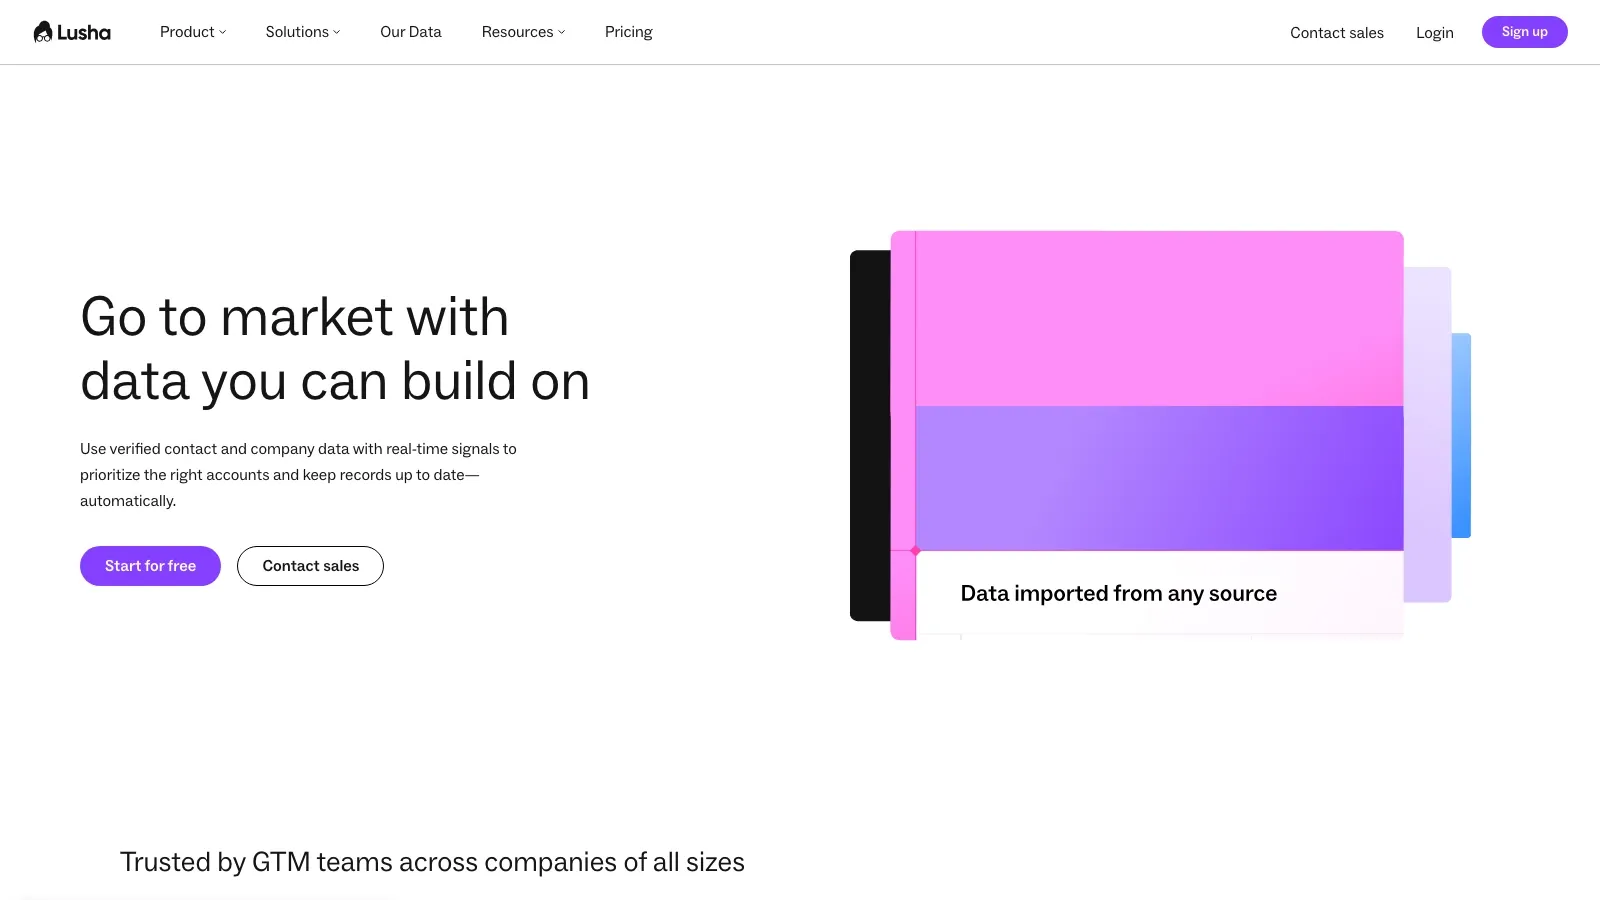
Task: Open the Login link
Action: coord(1435,33)
